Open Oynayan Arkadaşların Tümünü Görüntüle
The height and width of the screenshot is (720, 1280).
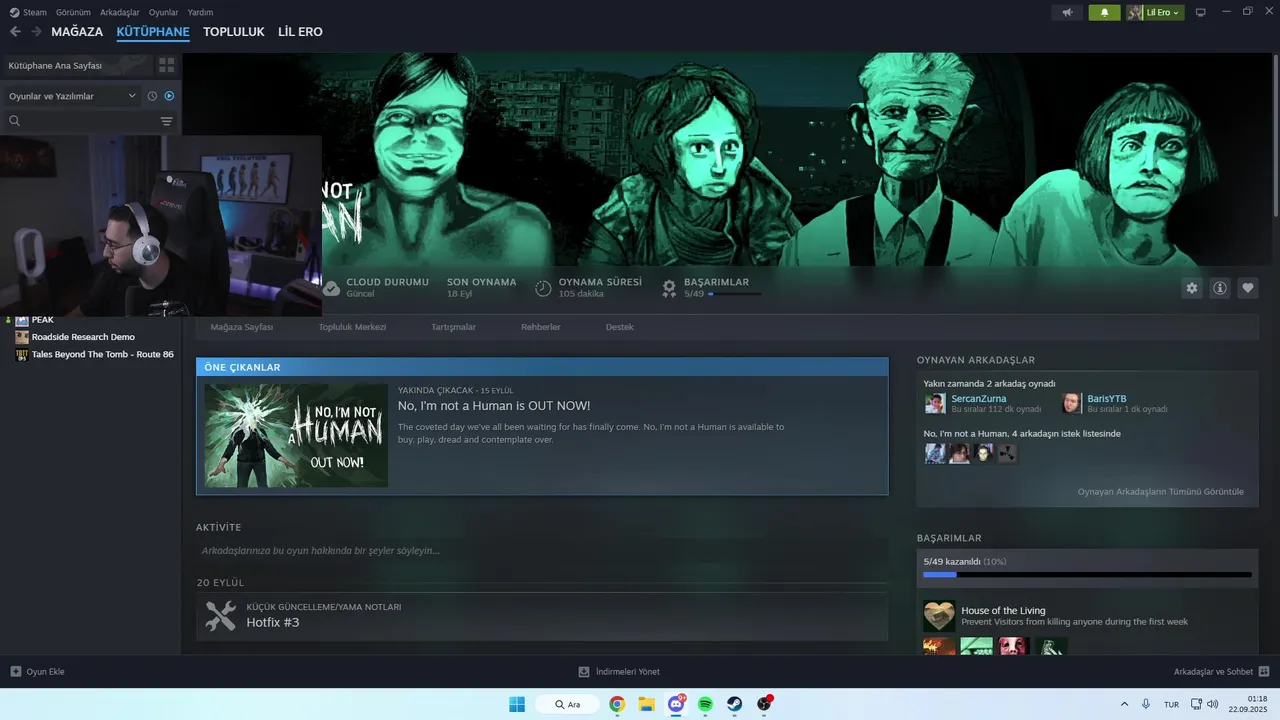1161,492
